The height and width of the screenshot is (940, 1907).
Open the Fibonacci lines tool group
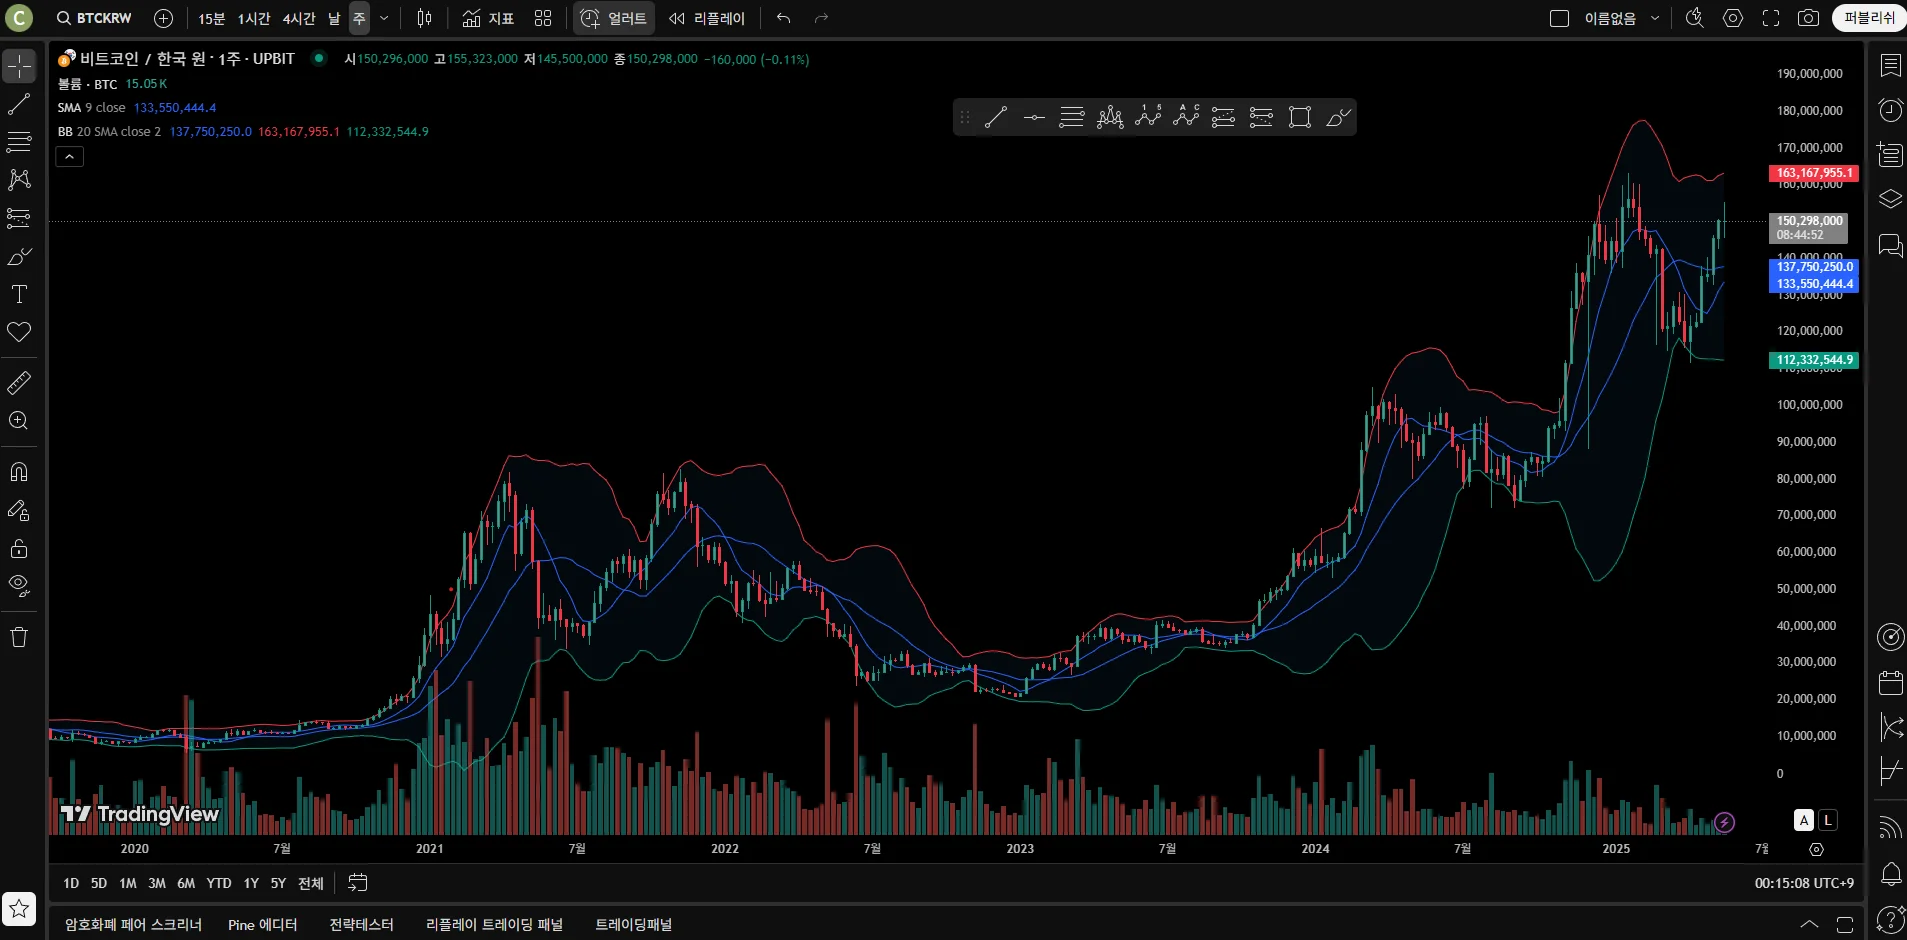pyautogui.click(x=19, y=142)
